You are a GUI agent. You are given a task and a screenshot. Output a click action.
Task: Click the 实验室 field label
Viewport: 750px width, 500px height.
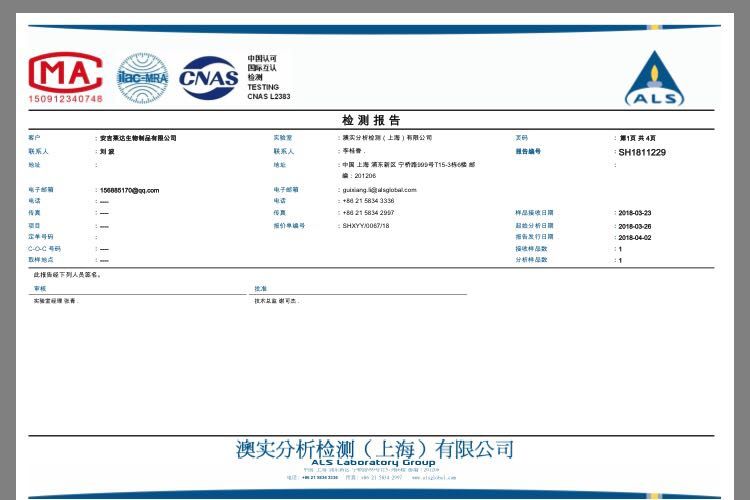[x=283, y=138]
